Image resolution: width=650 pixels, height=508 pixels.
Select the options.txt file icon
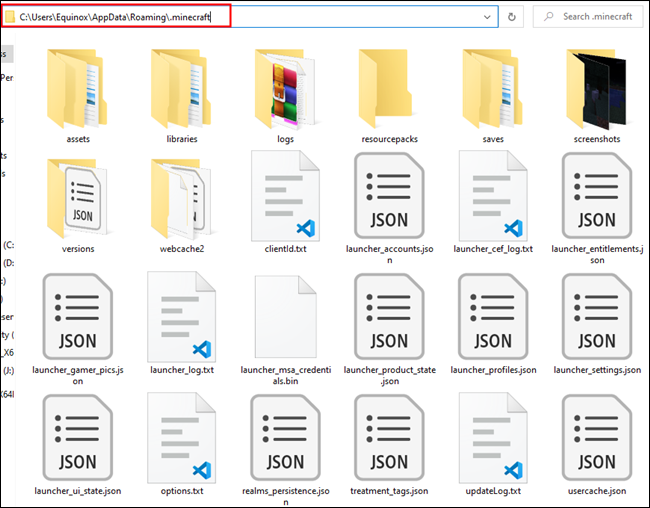pyautogui.click(x=181, y=438)
